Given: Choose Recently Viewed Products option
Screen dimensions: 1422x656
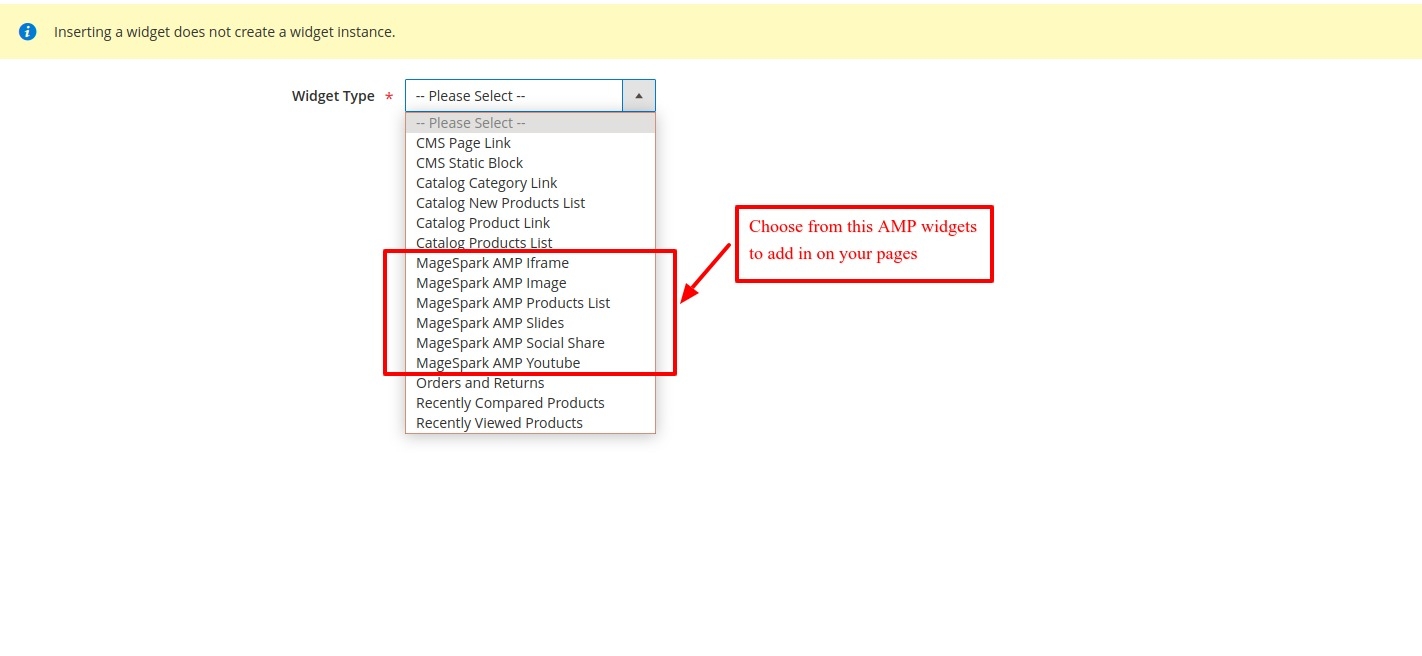Looking at the screenshot, I should (x=530, y=423).
